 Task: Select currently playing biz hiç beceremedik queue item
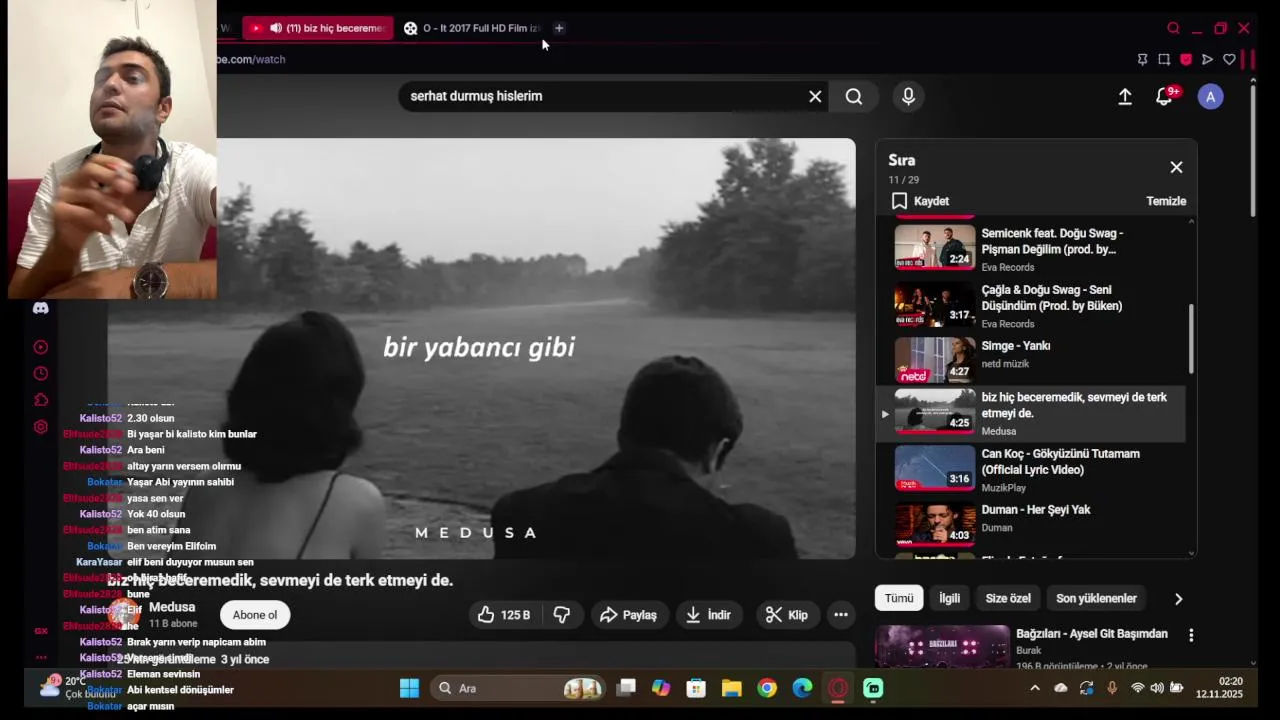click(x=1030, y=414)
